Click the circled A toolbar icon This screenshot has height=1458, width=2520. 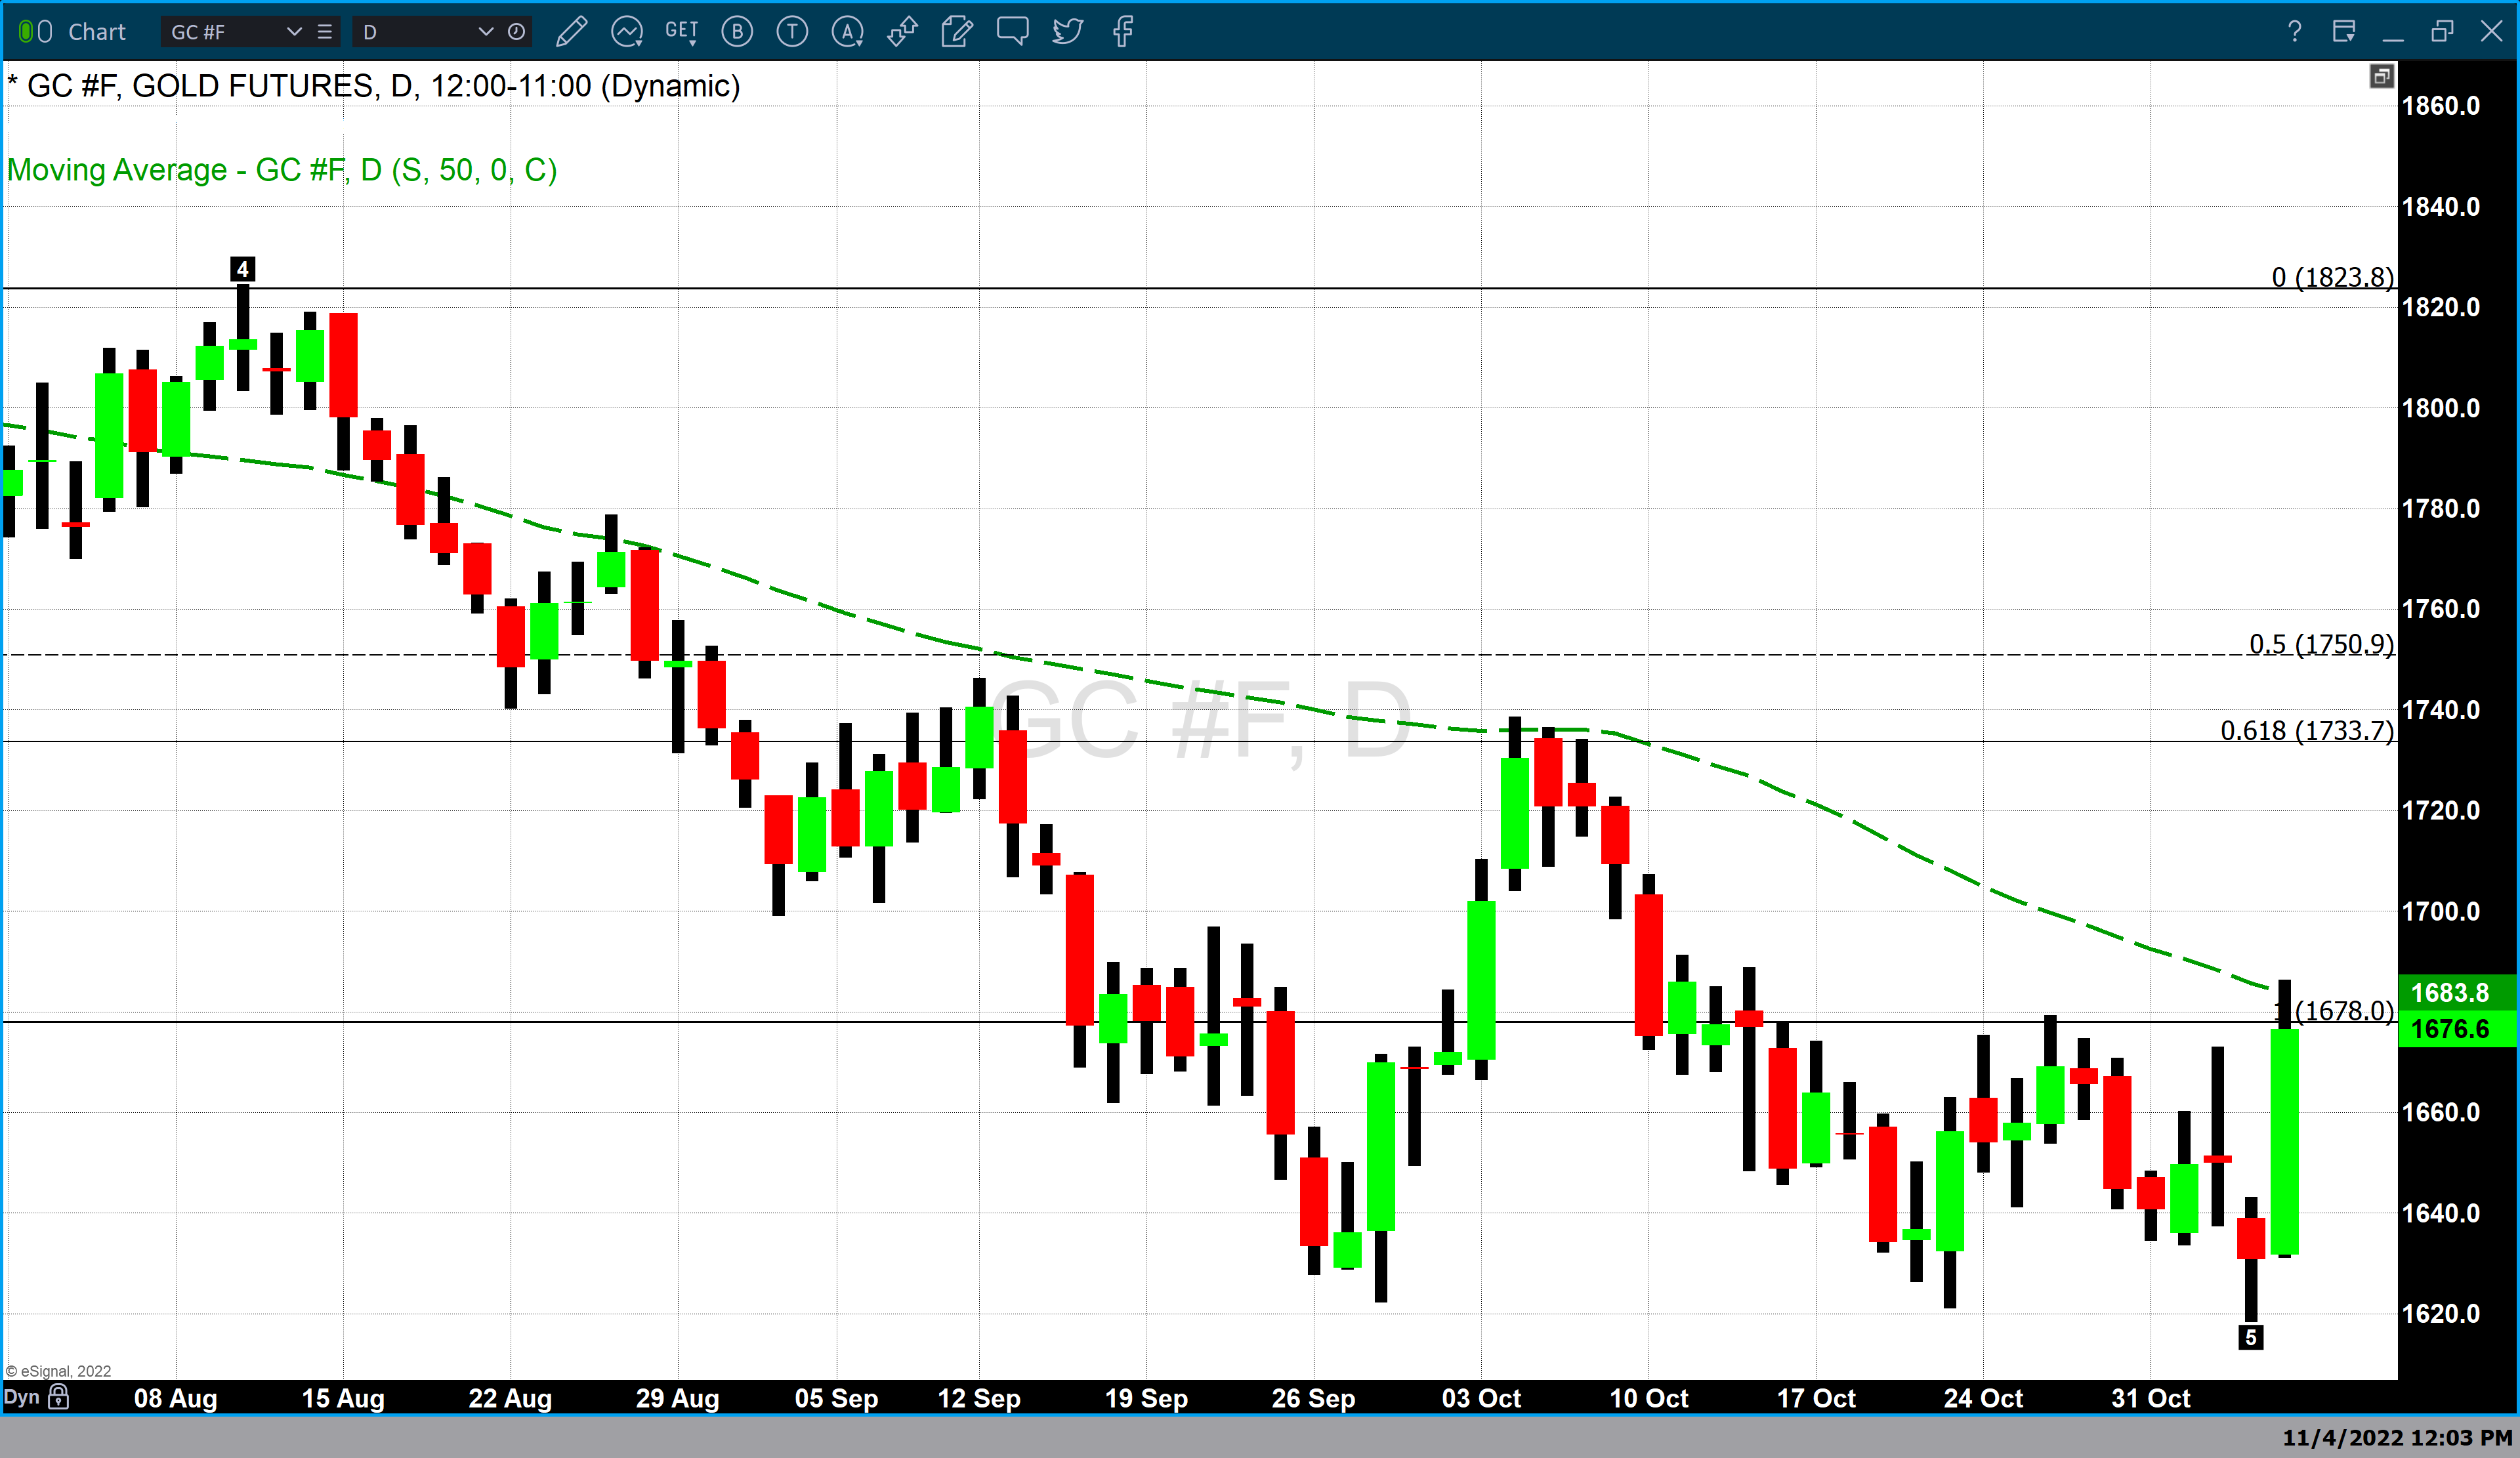click(847, 32)
